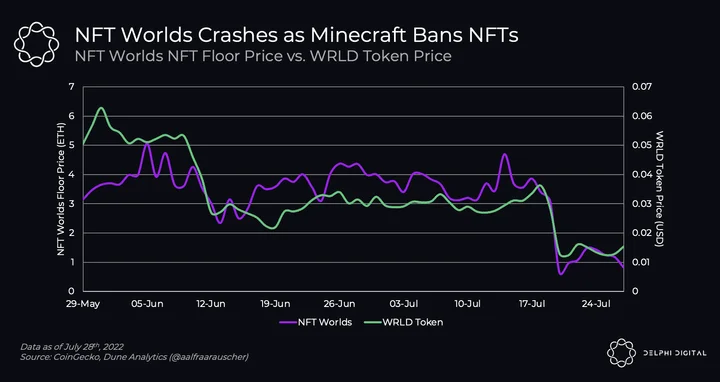Click the Delphi logo beside the chart title
The width and height of the screenshot is (720, 382).
point(36,45)
